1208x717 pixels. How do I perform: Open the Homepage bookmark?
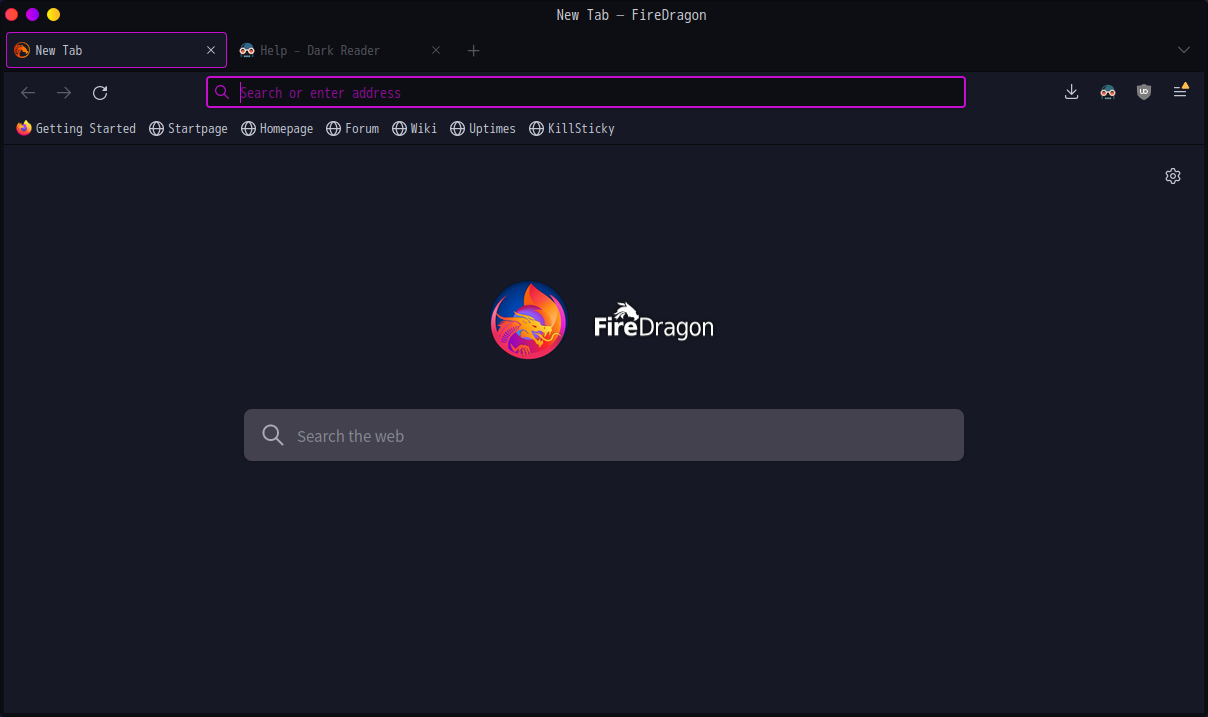(277, 128)
